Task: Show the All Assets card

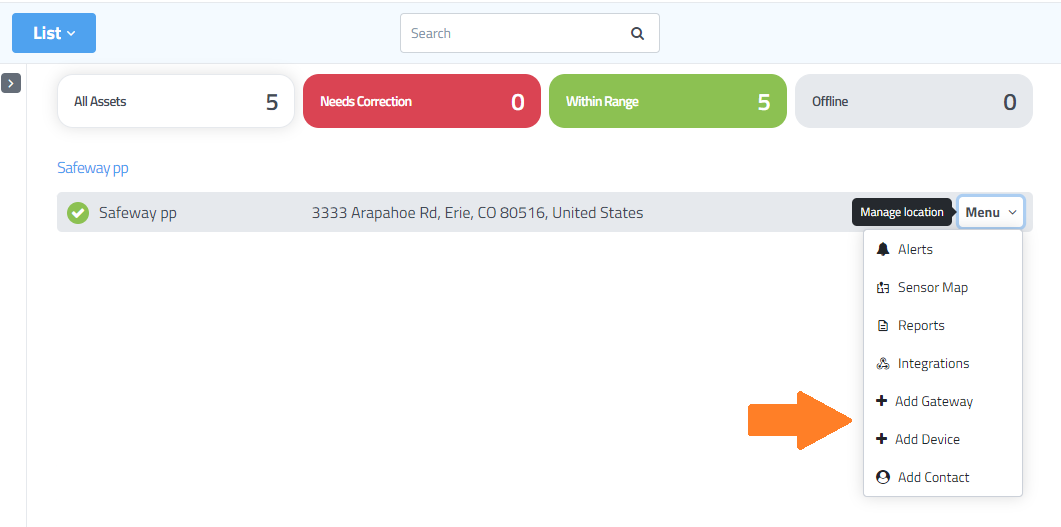Action: pyautogui.click(x=176, y=101)
